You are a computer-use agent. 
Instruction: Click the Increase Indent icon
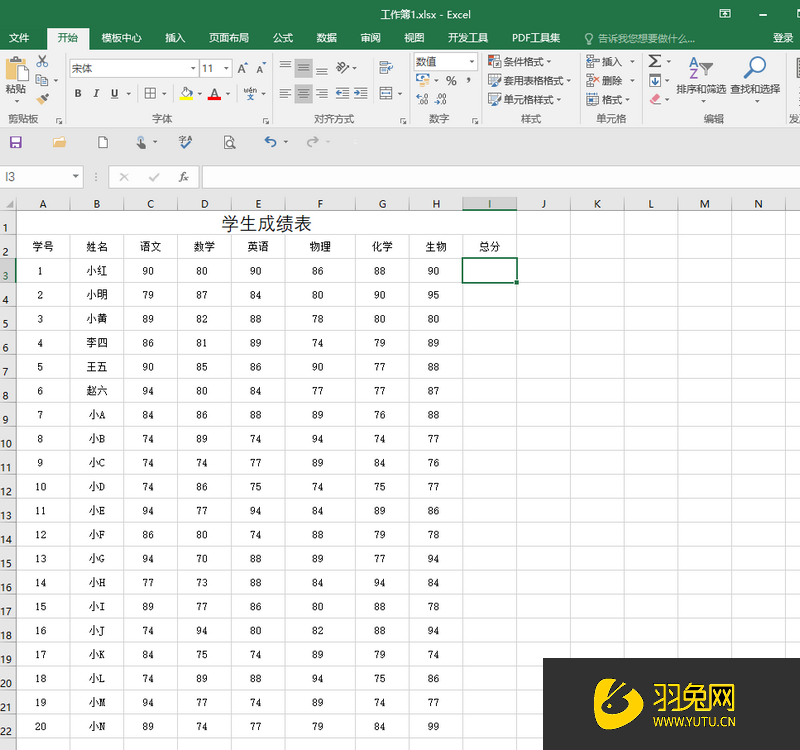[361, 93]
